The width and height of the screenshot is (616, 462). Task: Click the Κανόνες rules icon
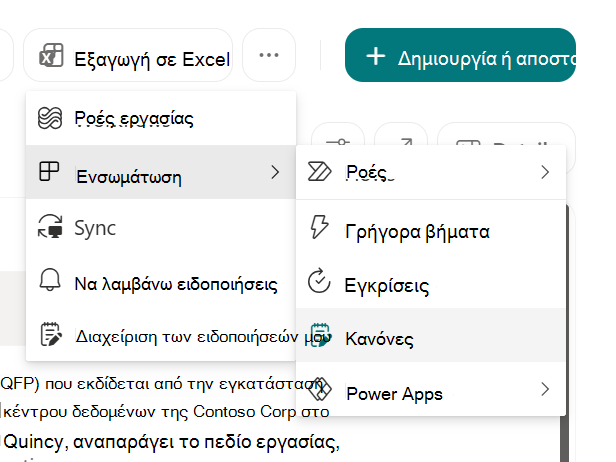coord(320,335)
